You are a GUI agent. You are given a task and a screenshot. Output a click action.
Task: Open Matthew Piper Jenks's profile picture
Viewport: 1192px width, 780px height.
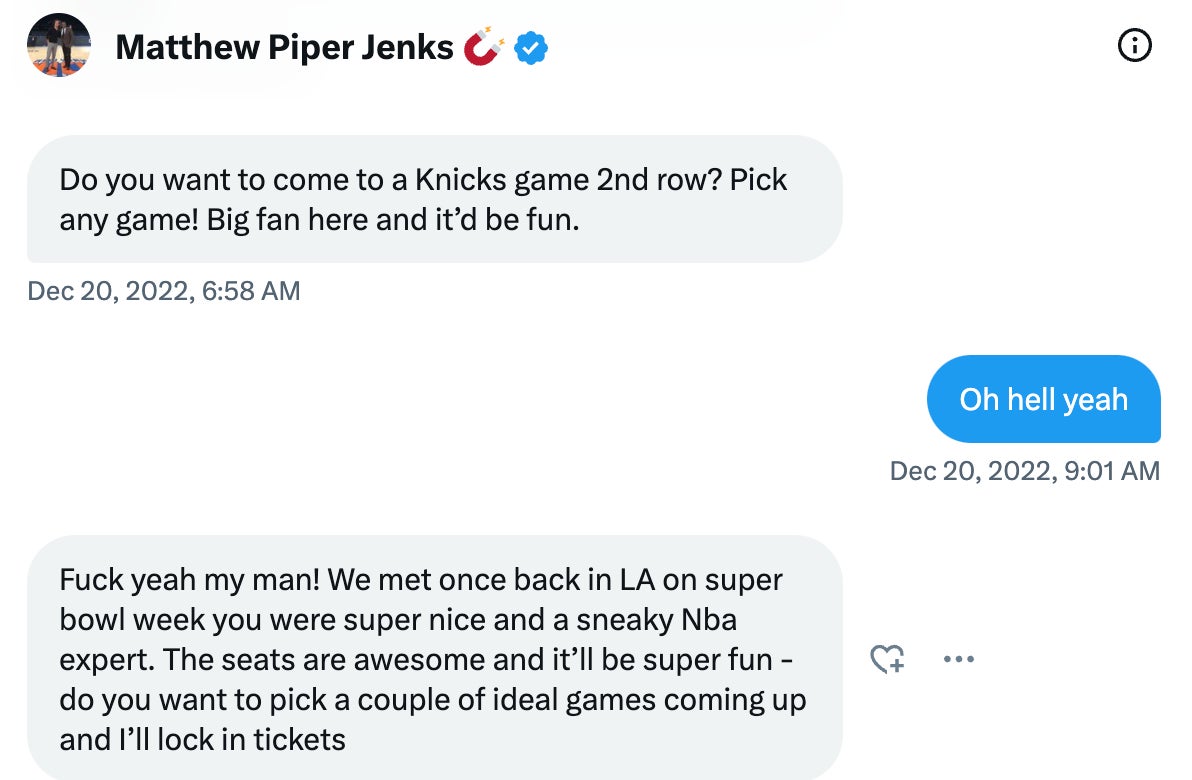[x=60, y=46]
